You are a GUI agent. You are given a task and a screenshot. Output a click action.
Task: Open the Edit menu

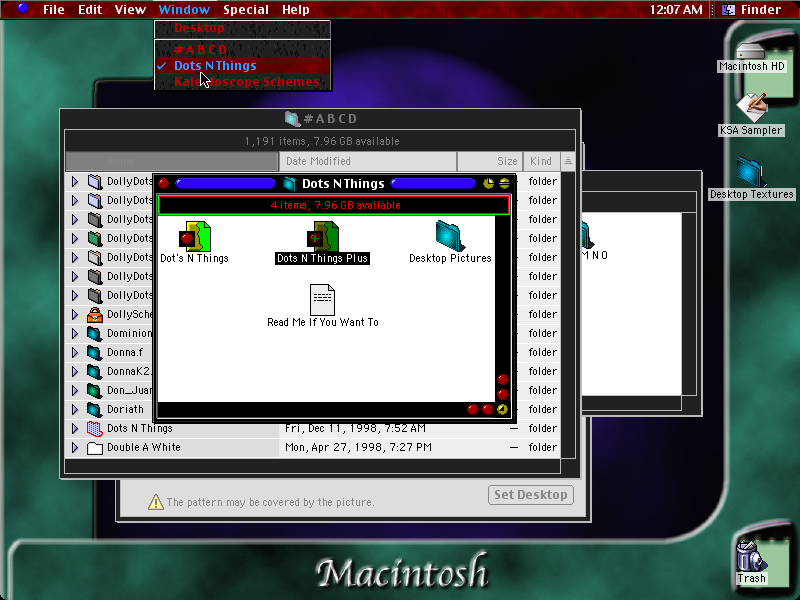pyautogui.click(x=90, y=10)
